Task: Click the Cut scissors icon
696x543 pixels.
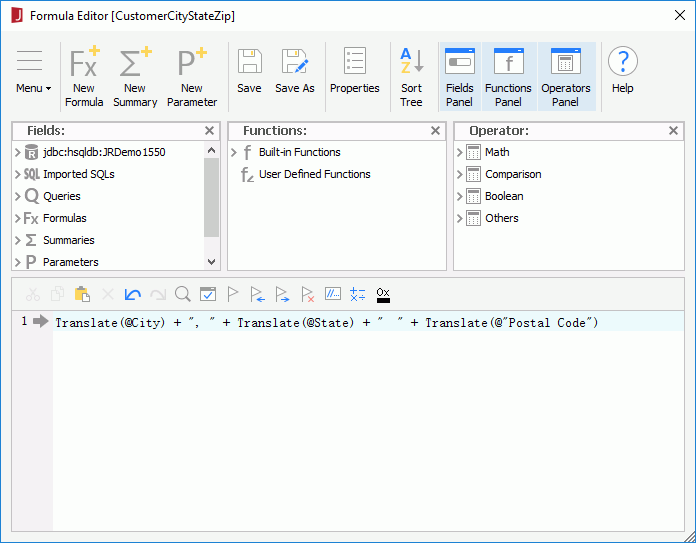Action: click(33, 294)
